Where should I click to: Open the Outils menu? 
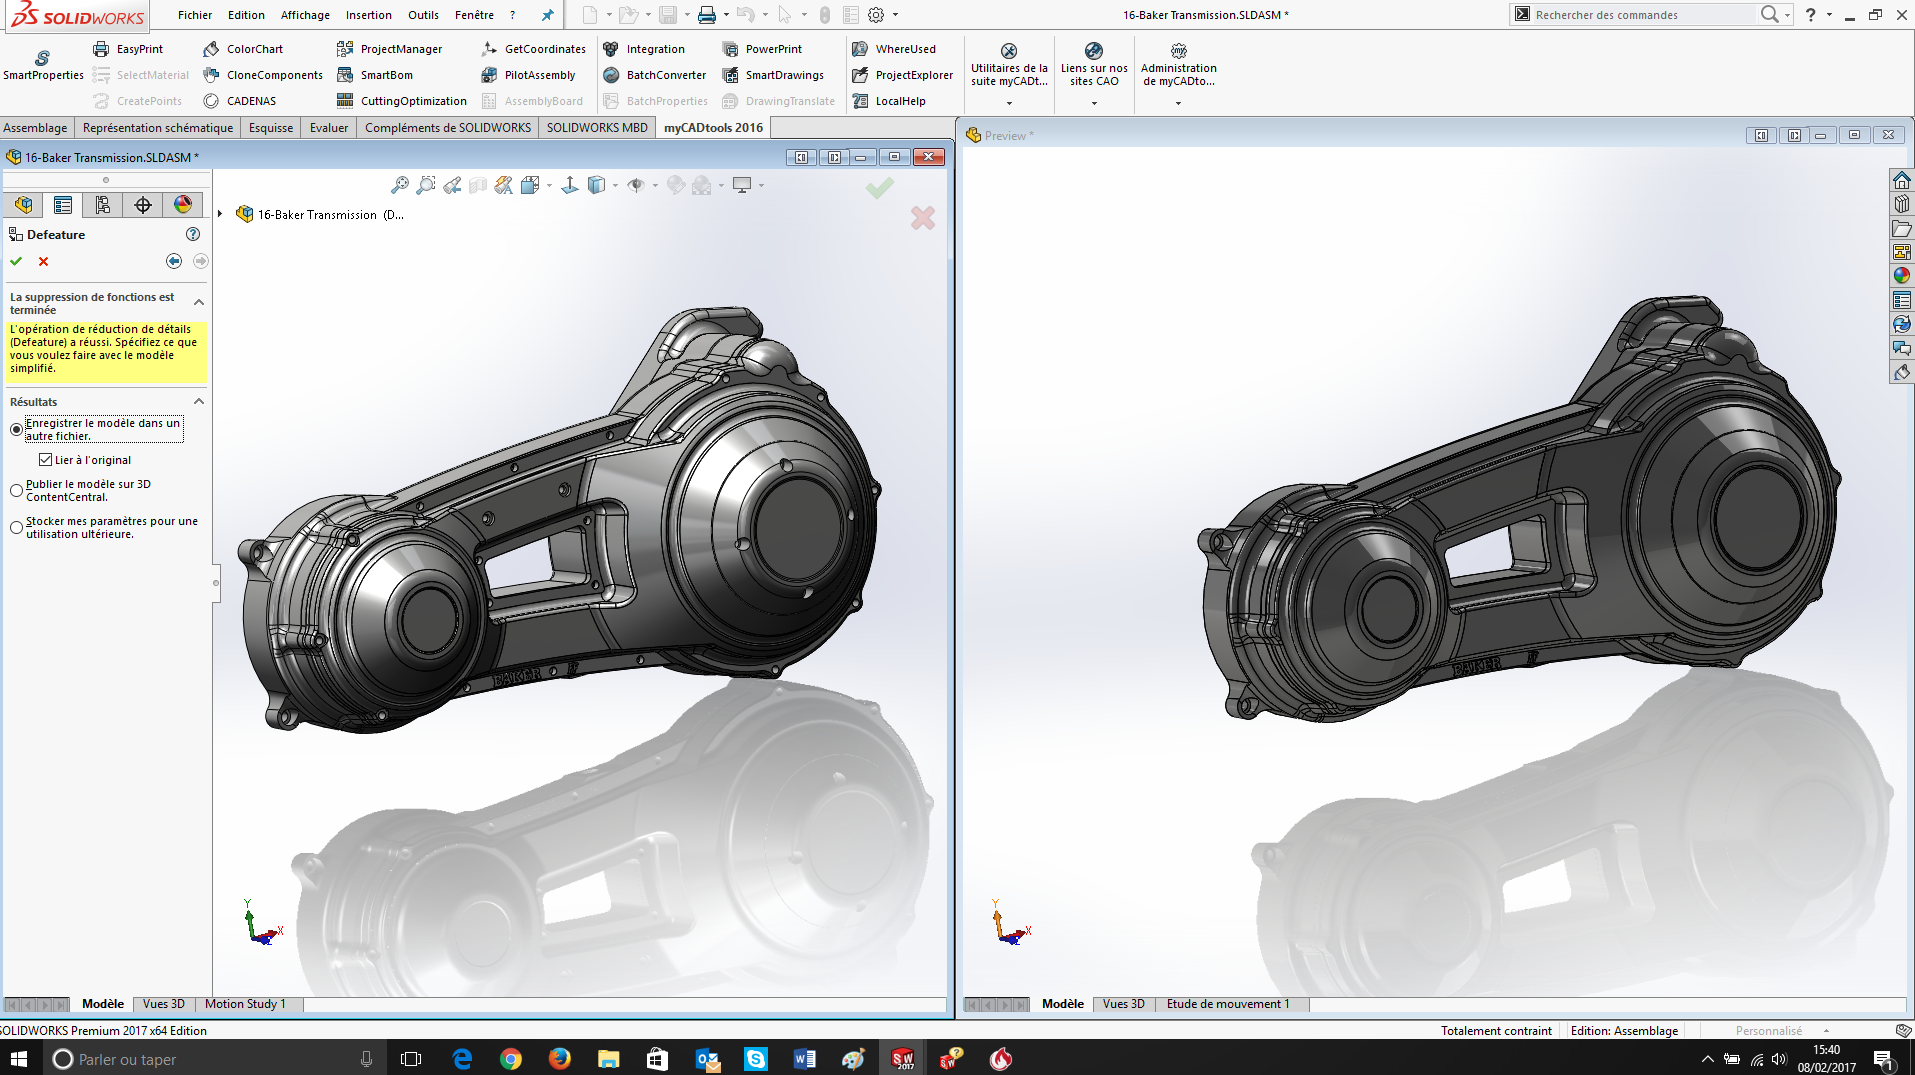pos(423,15)
